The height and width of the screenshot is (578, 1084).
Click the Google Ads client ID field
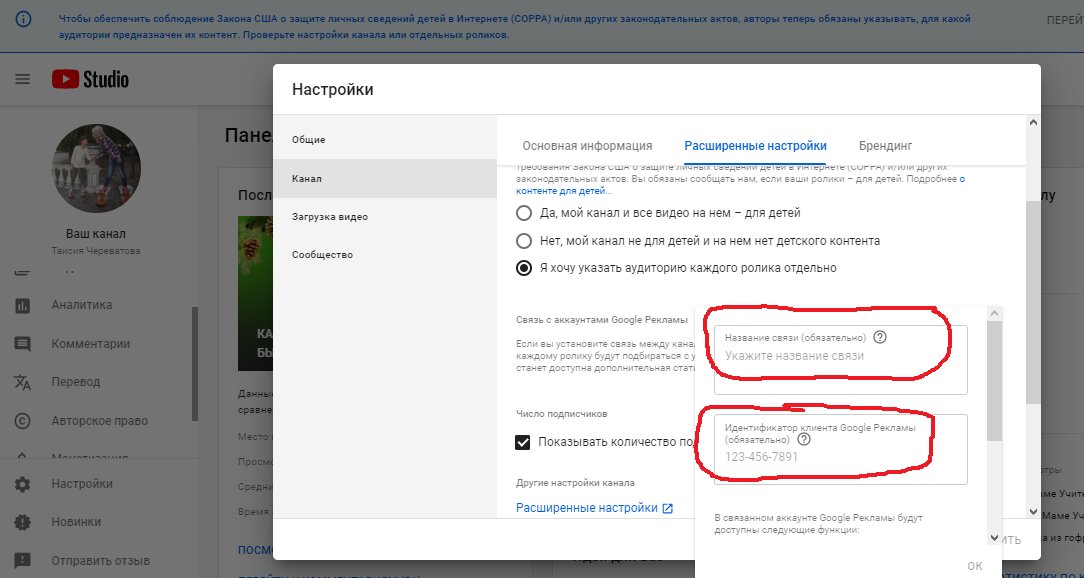[x=841, y=449]
